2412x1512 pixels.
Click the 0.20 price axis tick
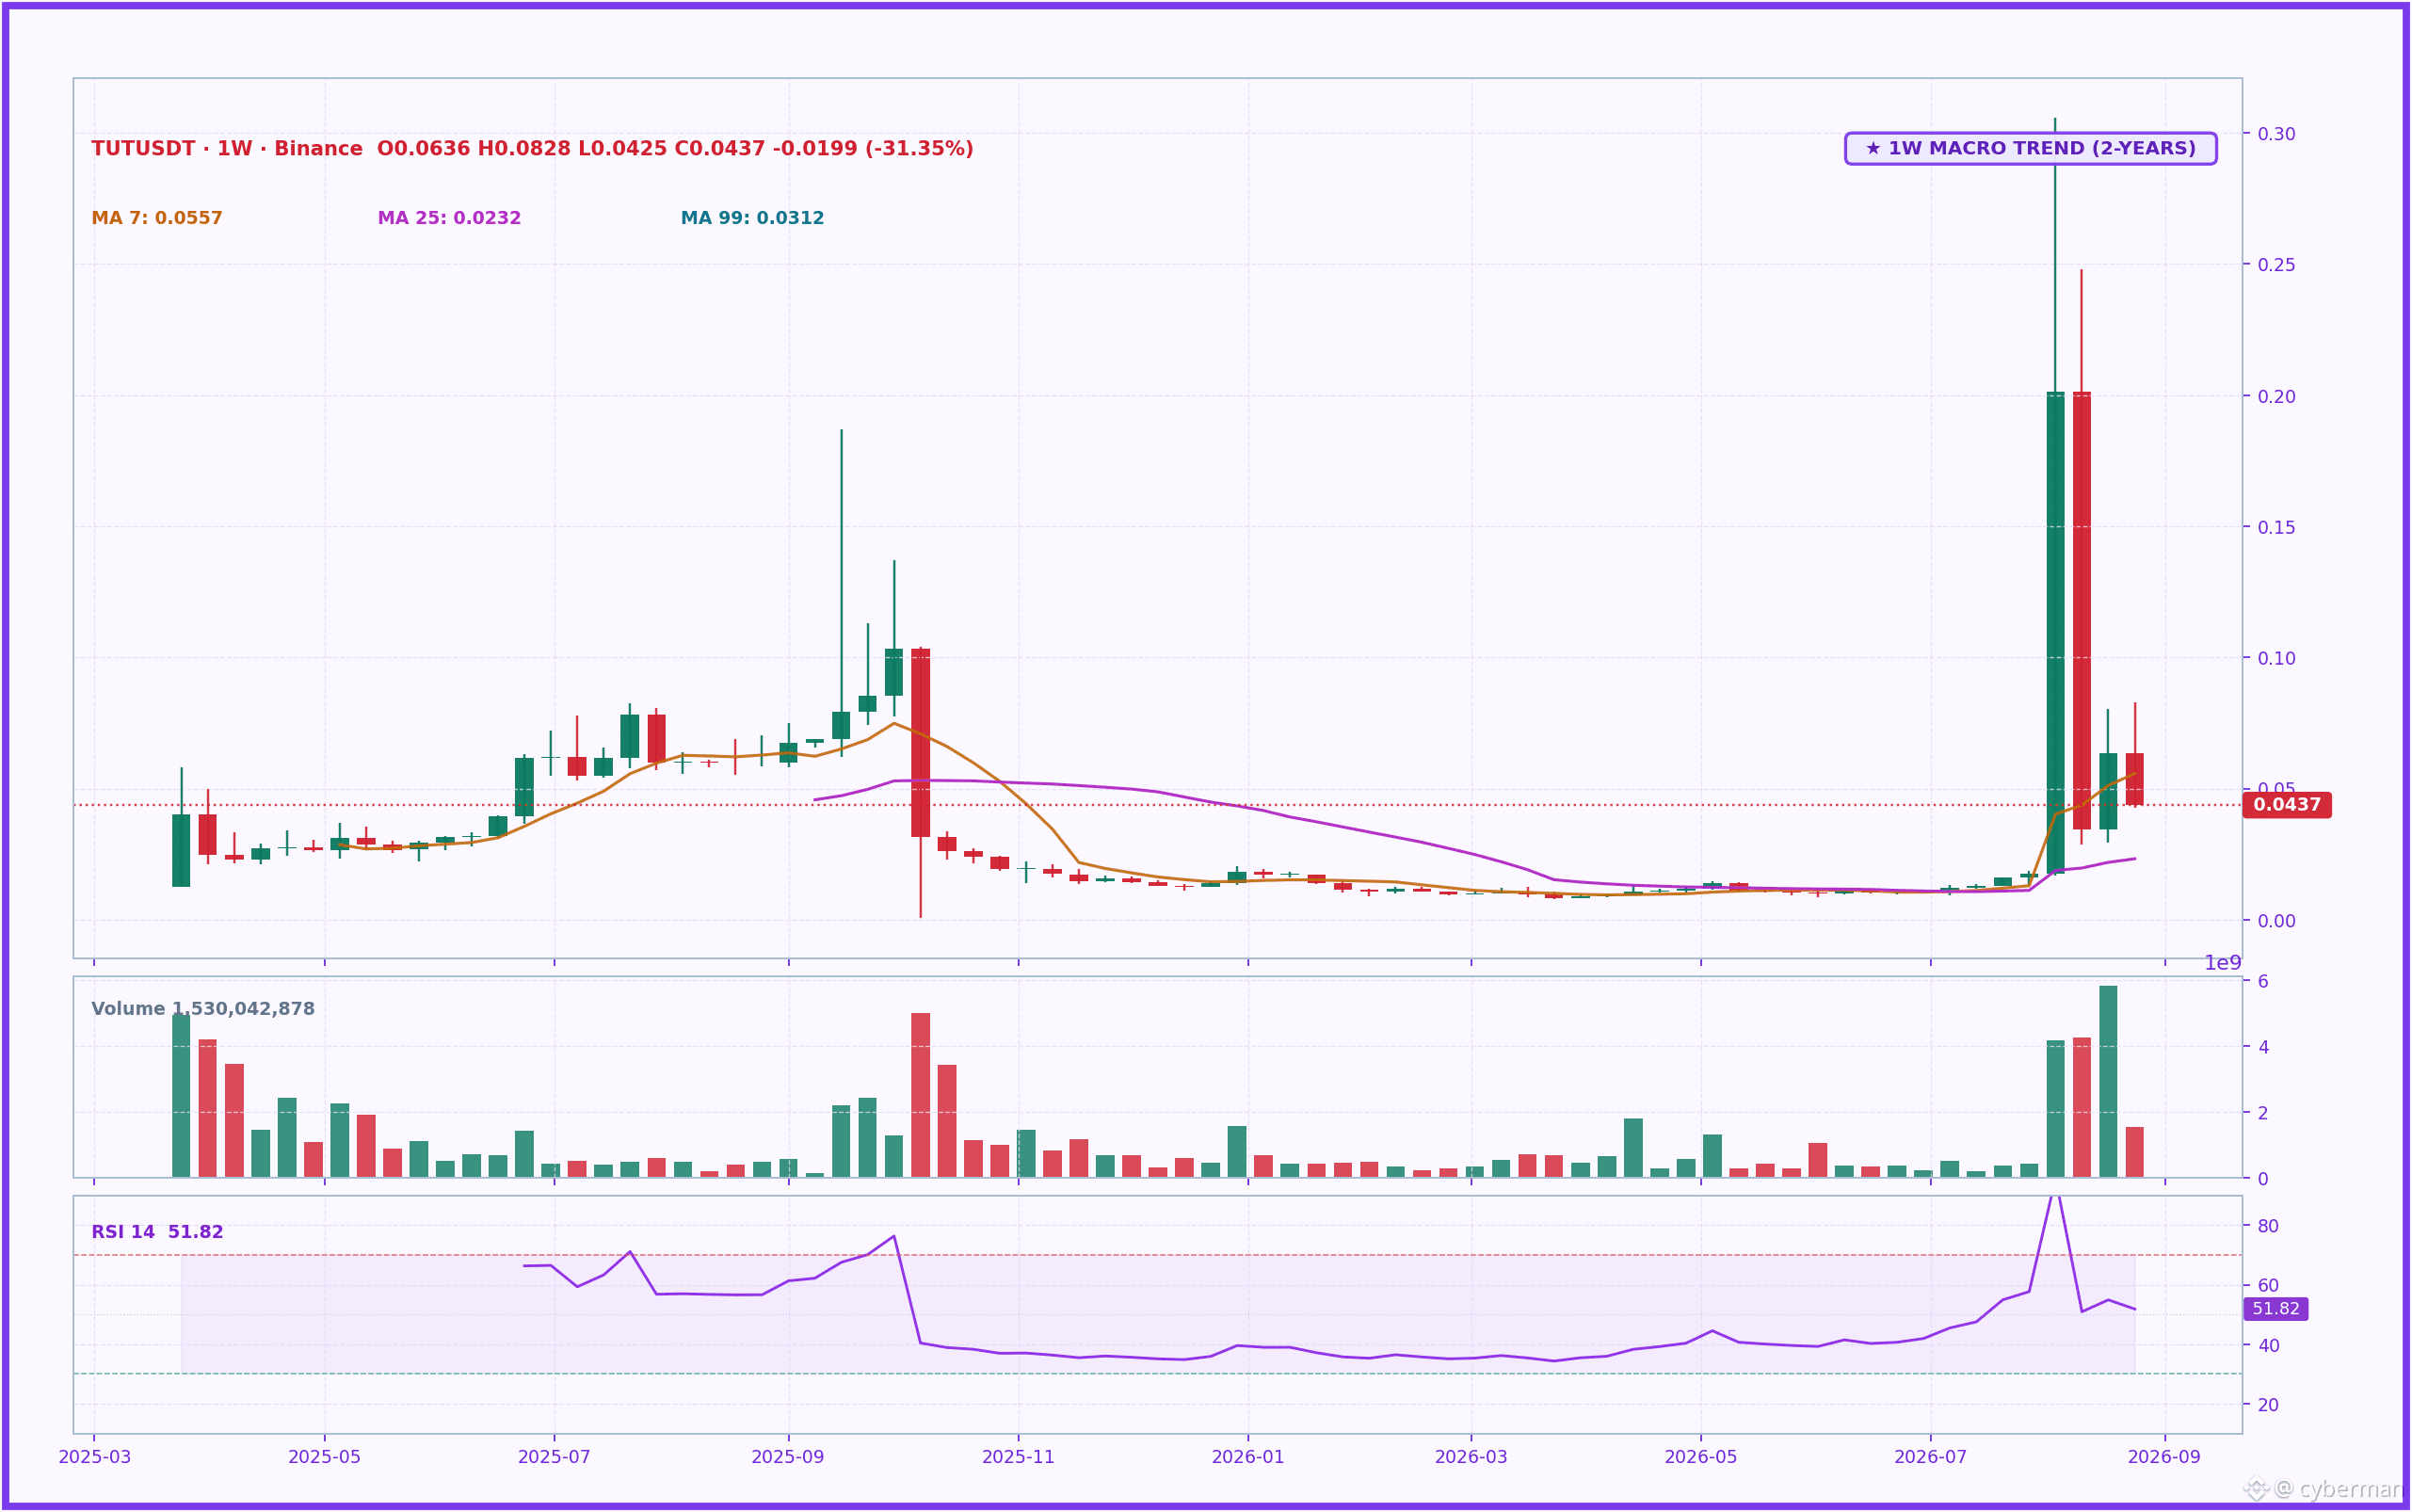(x=2277, y=396)
